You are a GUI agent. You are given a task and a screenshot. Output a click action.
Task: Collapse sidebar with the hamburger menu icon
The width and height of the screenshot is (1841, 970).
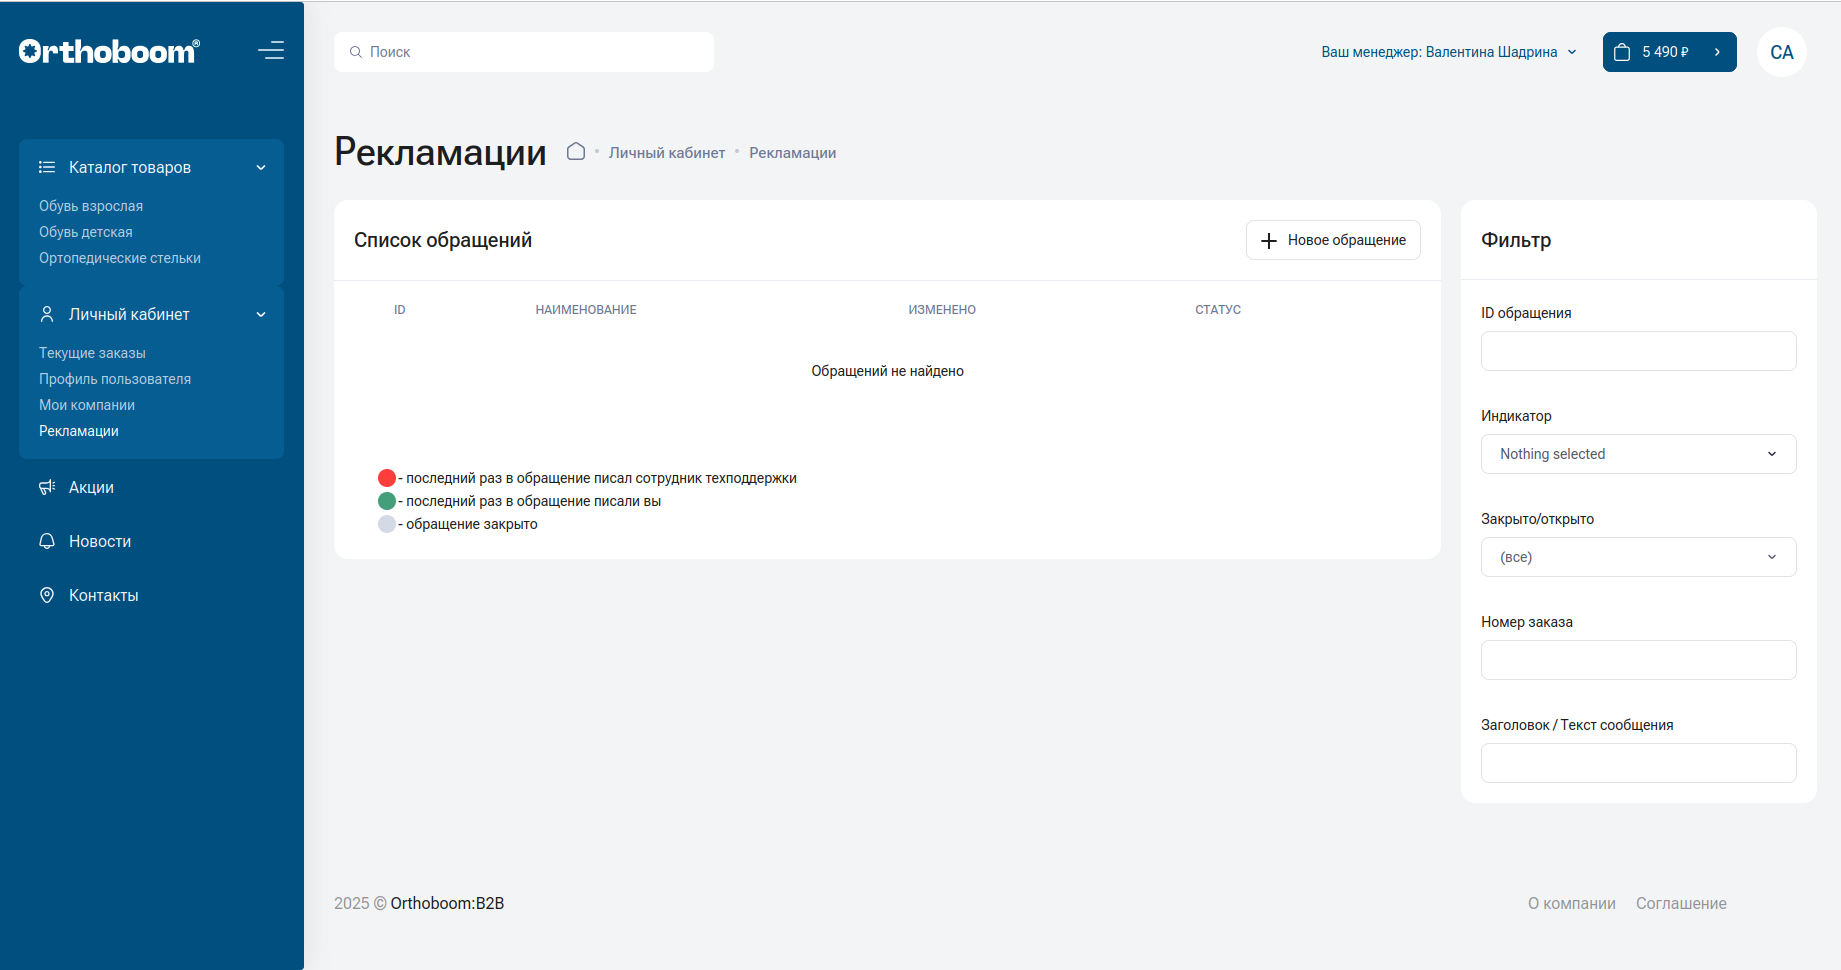(271, 51)
